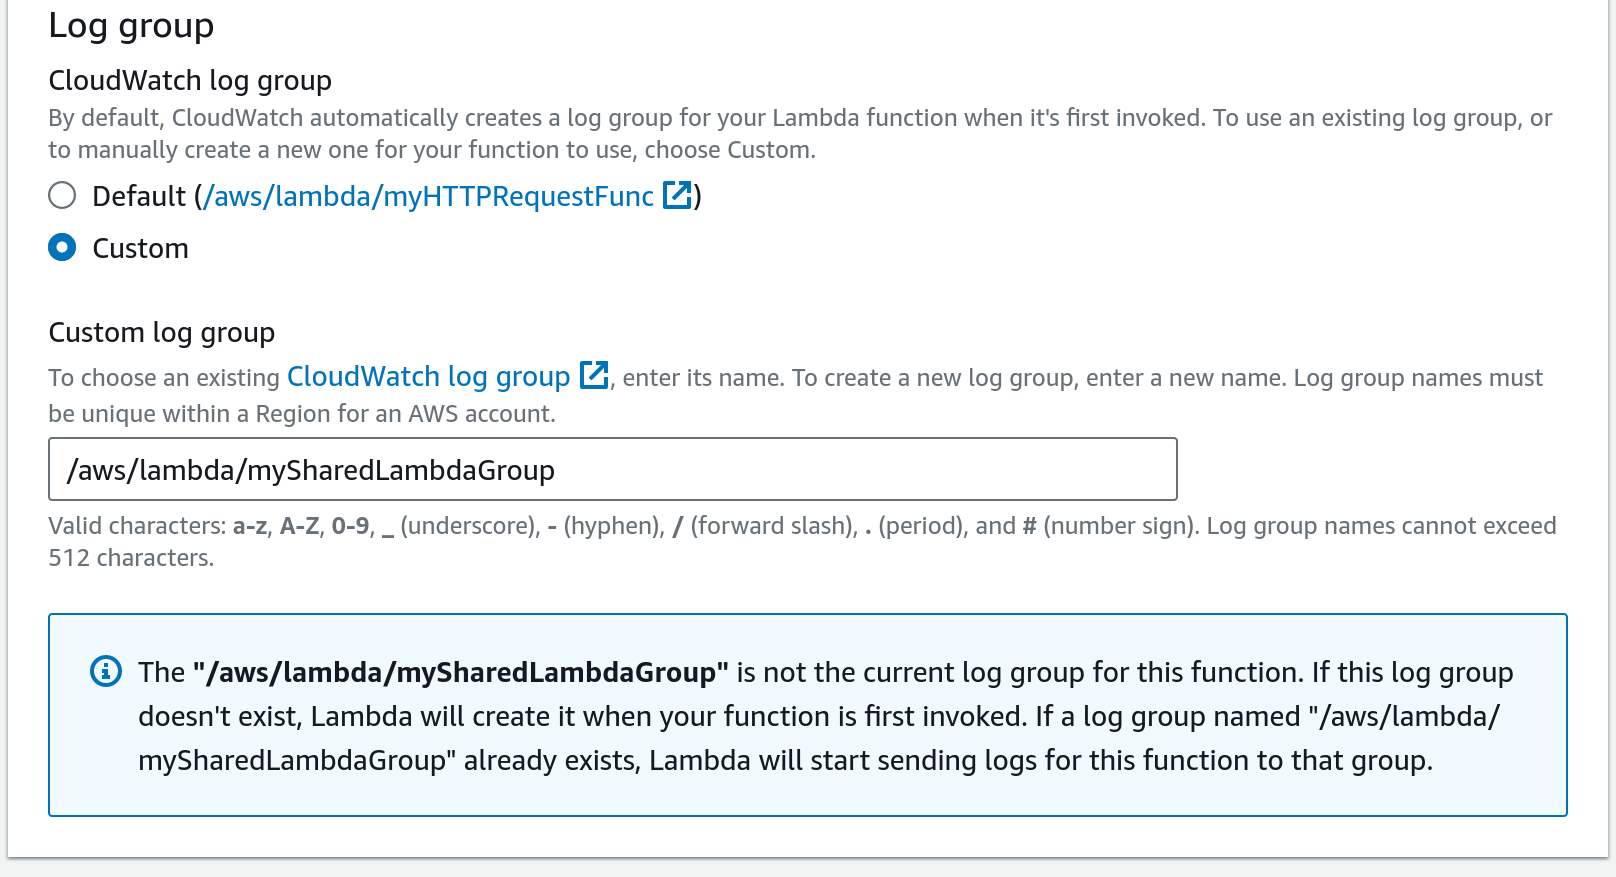Click external link icon after CloudWatch log group
Screen dimensions: 1616x877
594,376
